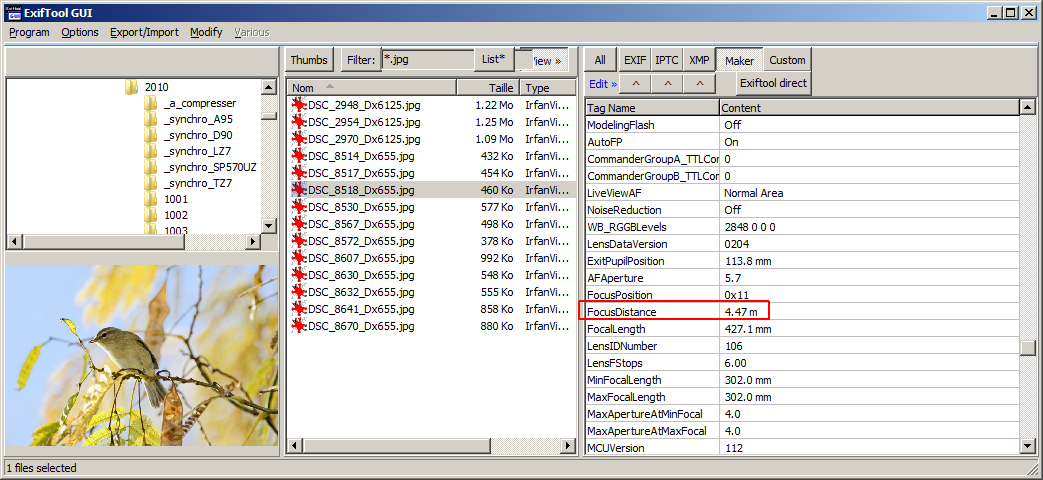The image size is (1043, 480).
Task: Select the LensIDNumber tag row
Action: click(x=802, y=346)
